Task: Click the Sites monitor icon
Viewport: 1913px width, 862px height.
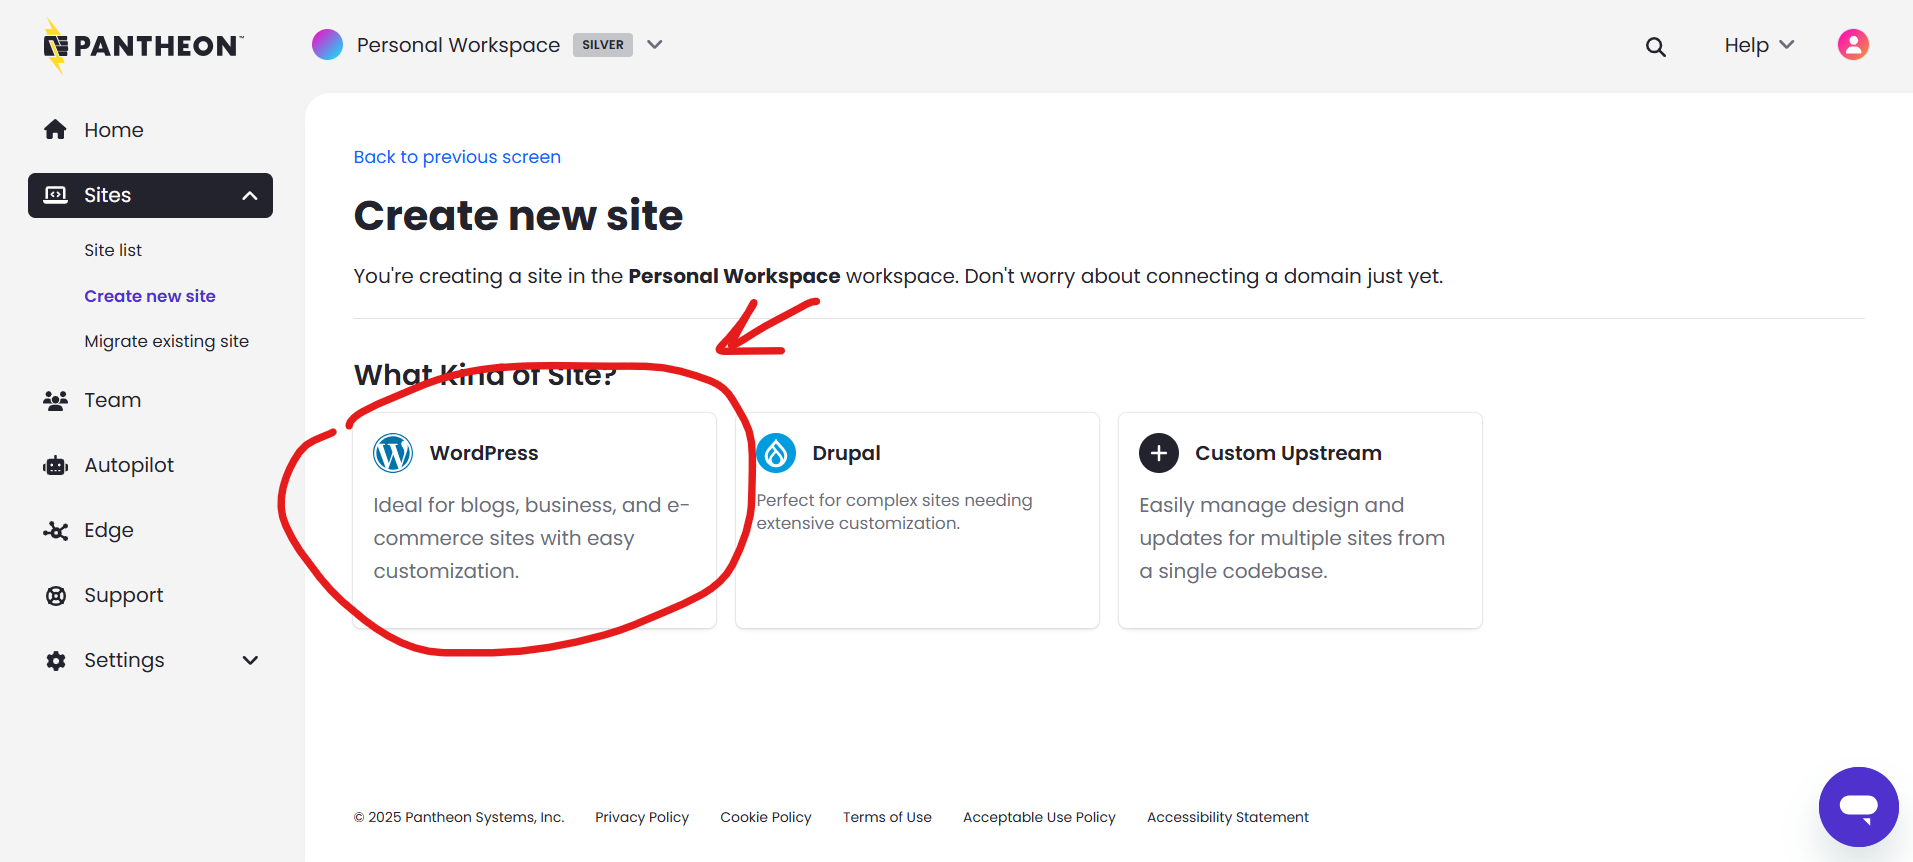Action: (56, 195)
